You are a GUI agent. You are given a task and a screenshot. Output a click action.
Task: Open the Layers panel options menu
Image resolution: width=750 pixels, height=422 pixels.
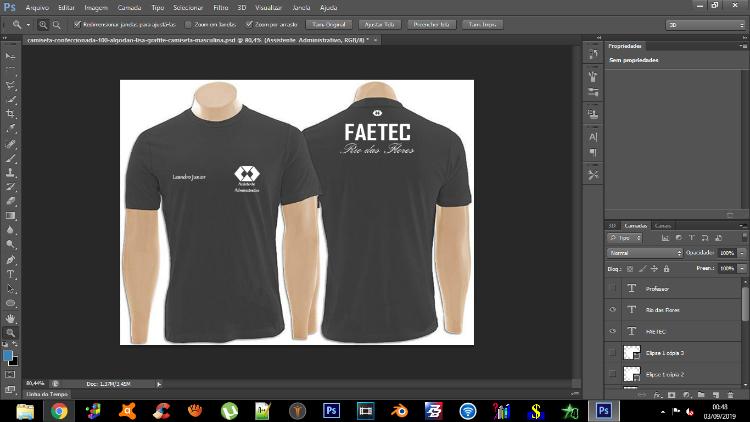742,225
